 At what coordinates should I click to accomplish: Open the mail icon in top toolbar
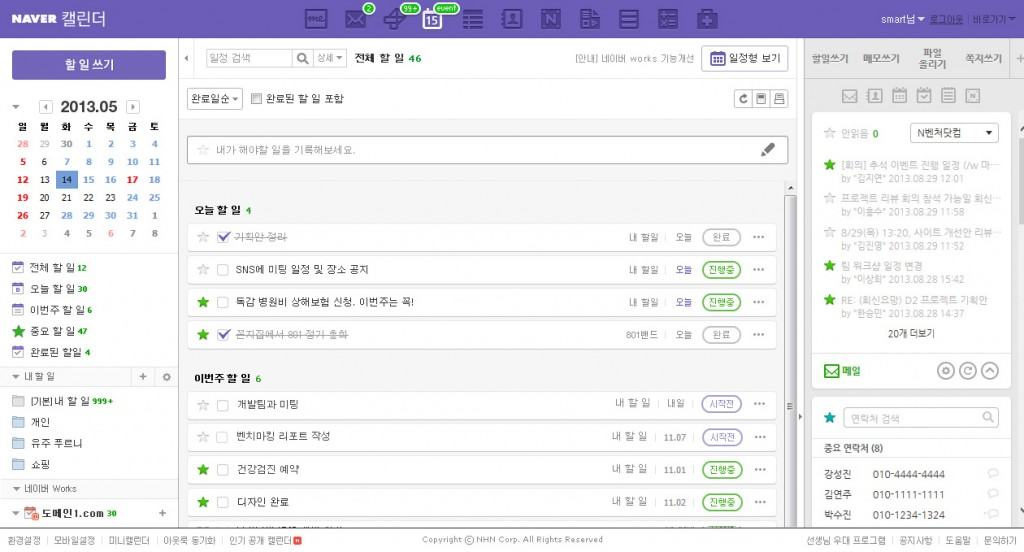354,19
